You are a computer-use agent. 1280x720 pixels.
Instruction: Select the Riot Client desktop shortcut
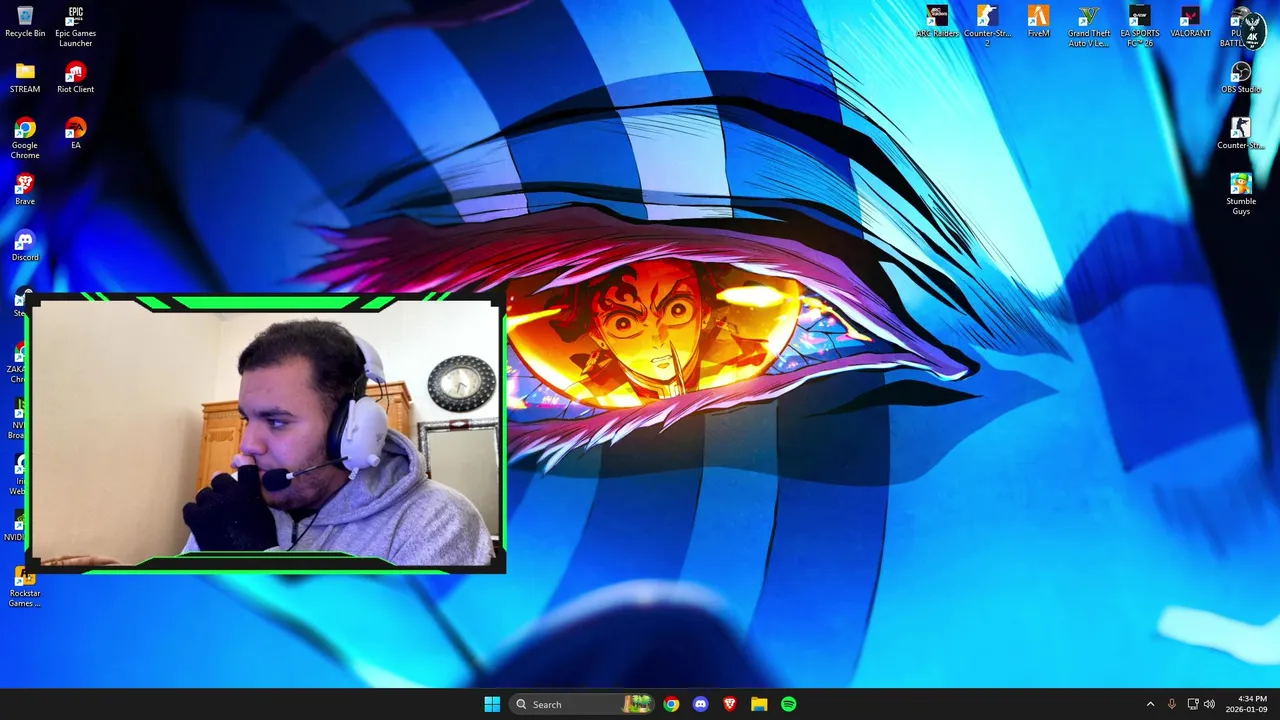(75, 78)
